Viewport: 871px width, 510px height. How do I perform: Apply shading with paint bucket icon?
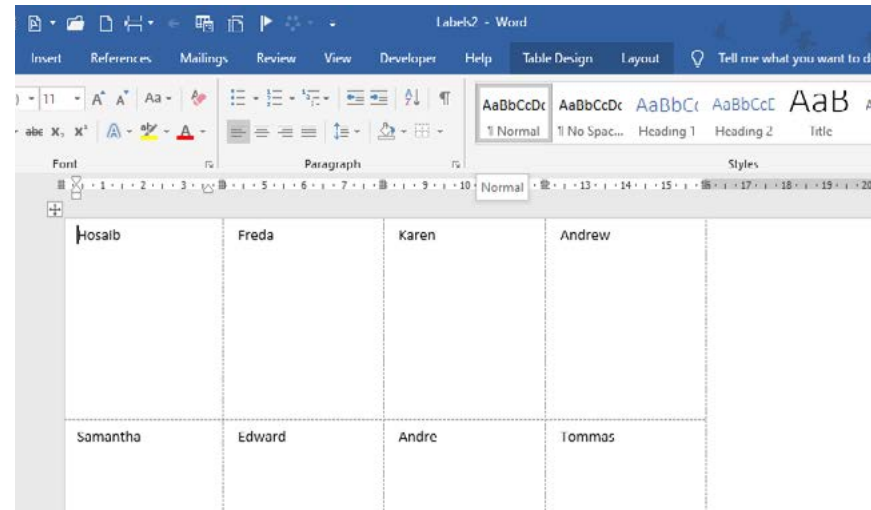(386, 132)
